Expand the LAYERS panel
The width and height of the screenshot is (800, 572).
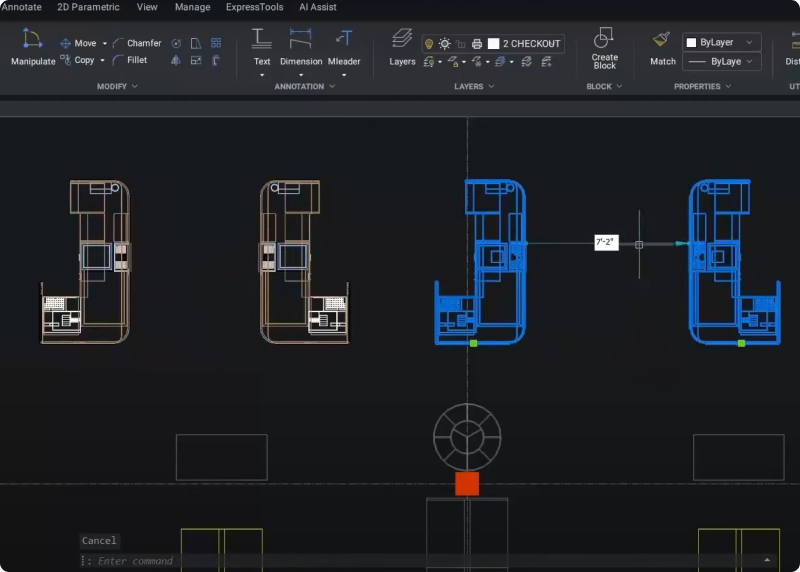tap(474, 86)
